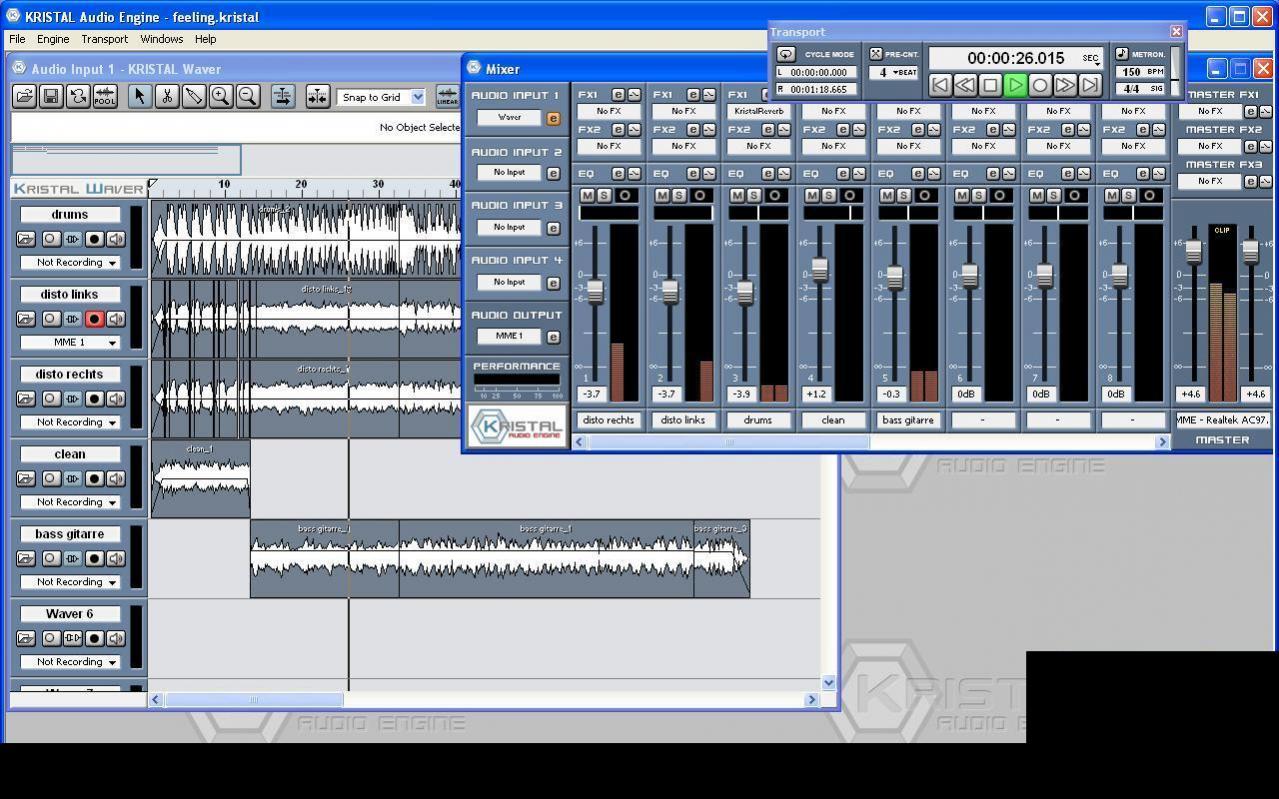Screen dimensions: 1279x799
Task: Toggle cycle mode loop icon
Action: [786, 54]
